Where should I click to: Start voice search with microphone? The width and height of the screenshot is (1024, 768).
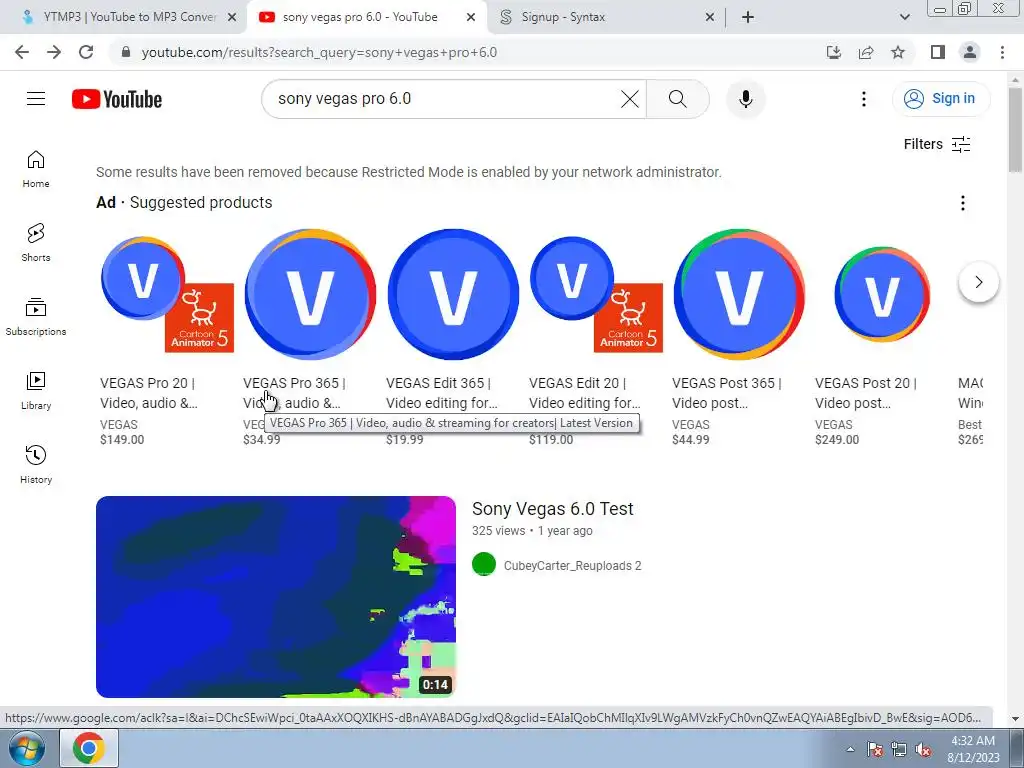(745, 99)
